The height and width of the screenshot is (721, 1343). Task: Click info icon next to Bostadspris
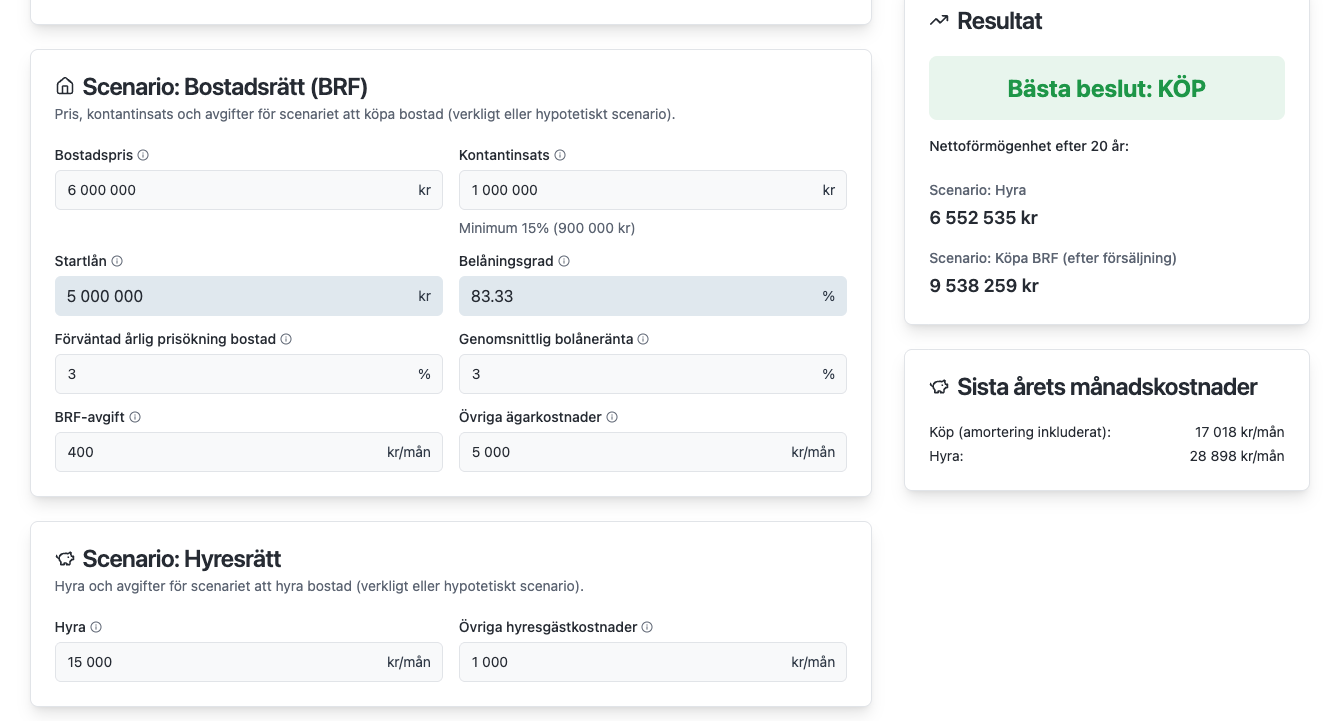(143, 155)
